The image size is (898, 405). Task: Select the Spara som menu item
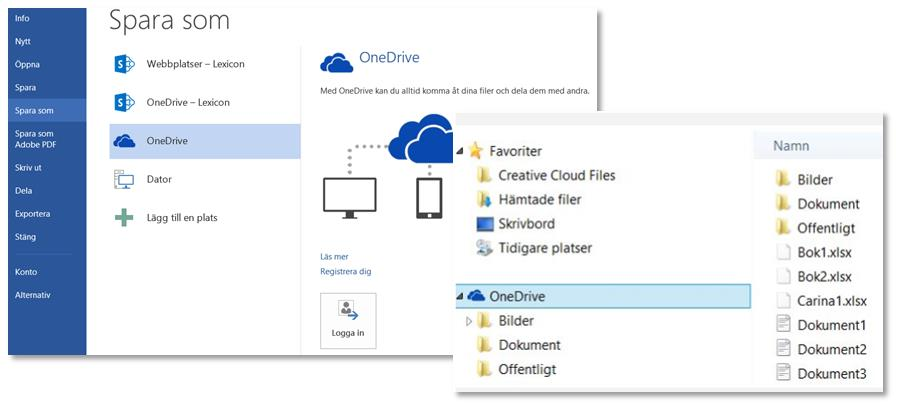pos(47,110)
